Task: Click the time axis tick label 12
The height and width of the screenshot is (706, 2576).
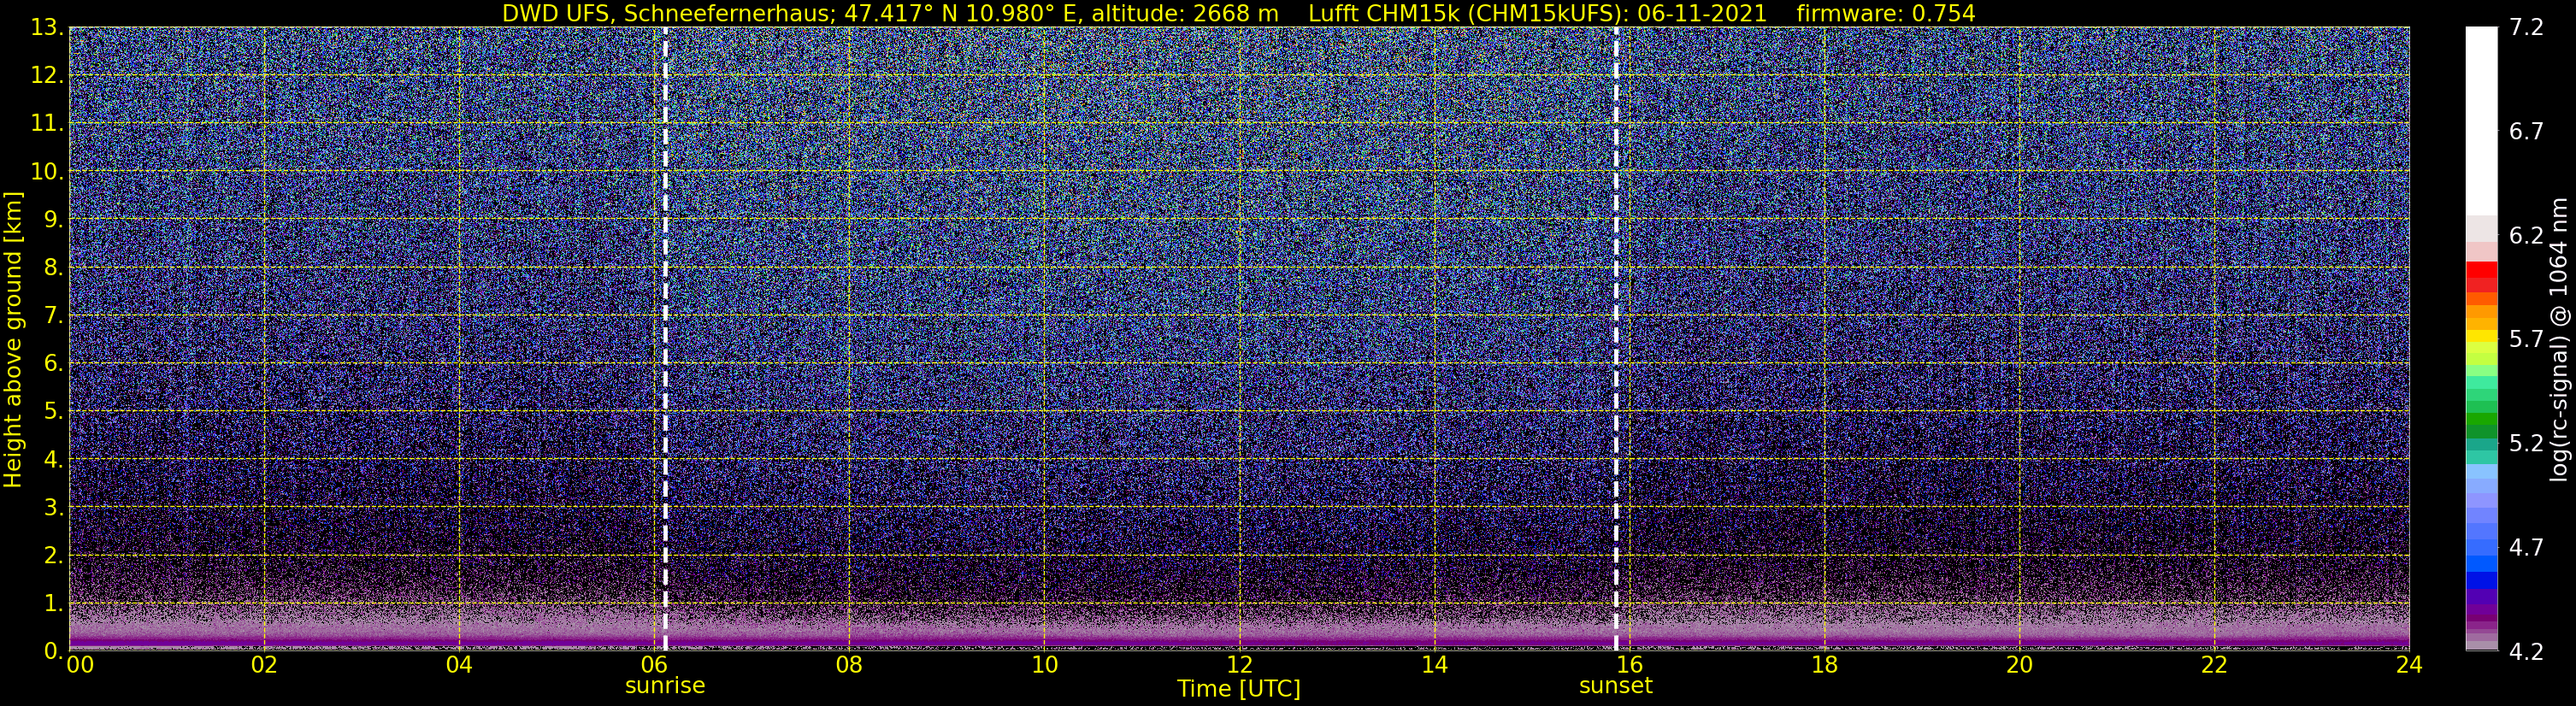Action: click(x=1239, y=665)
